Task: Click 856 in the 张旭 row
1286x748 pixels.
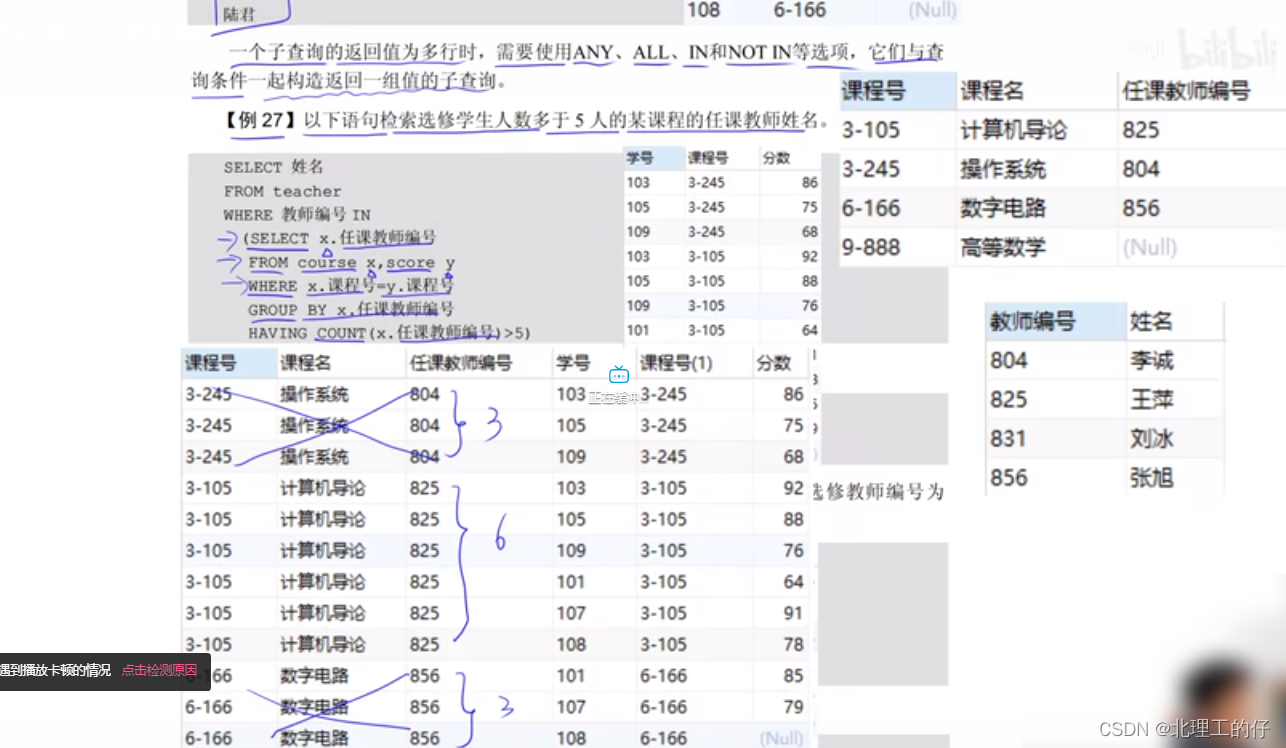Action: pyautogui.click(x=1008, y=478)
